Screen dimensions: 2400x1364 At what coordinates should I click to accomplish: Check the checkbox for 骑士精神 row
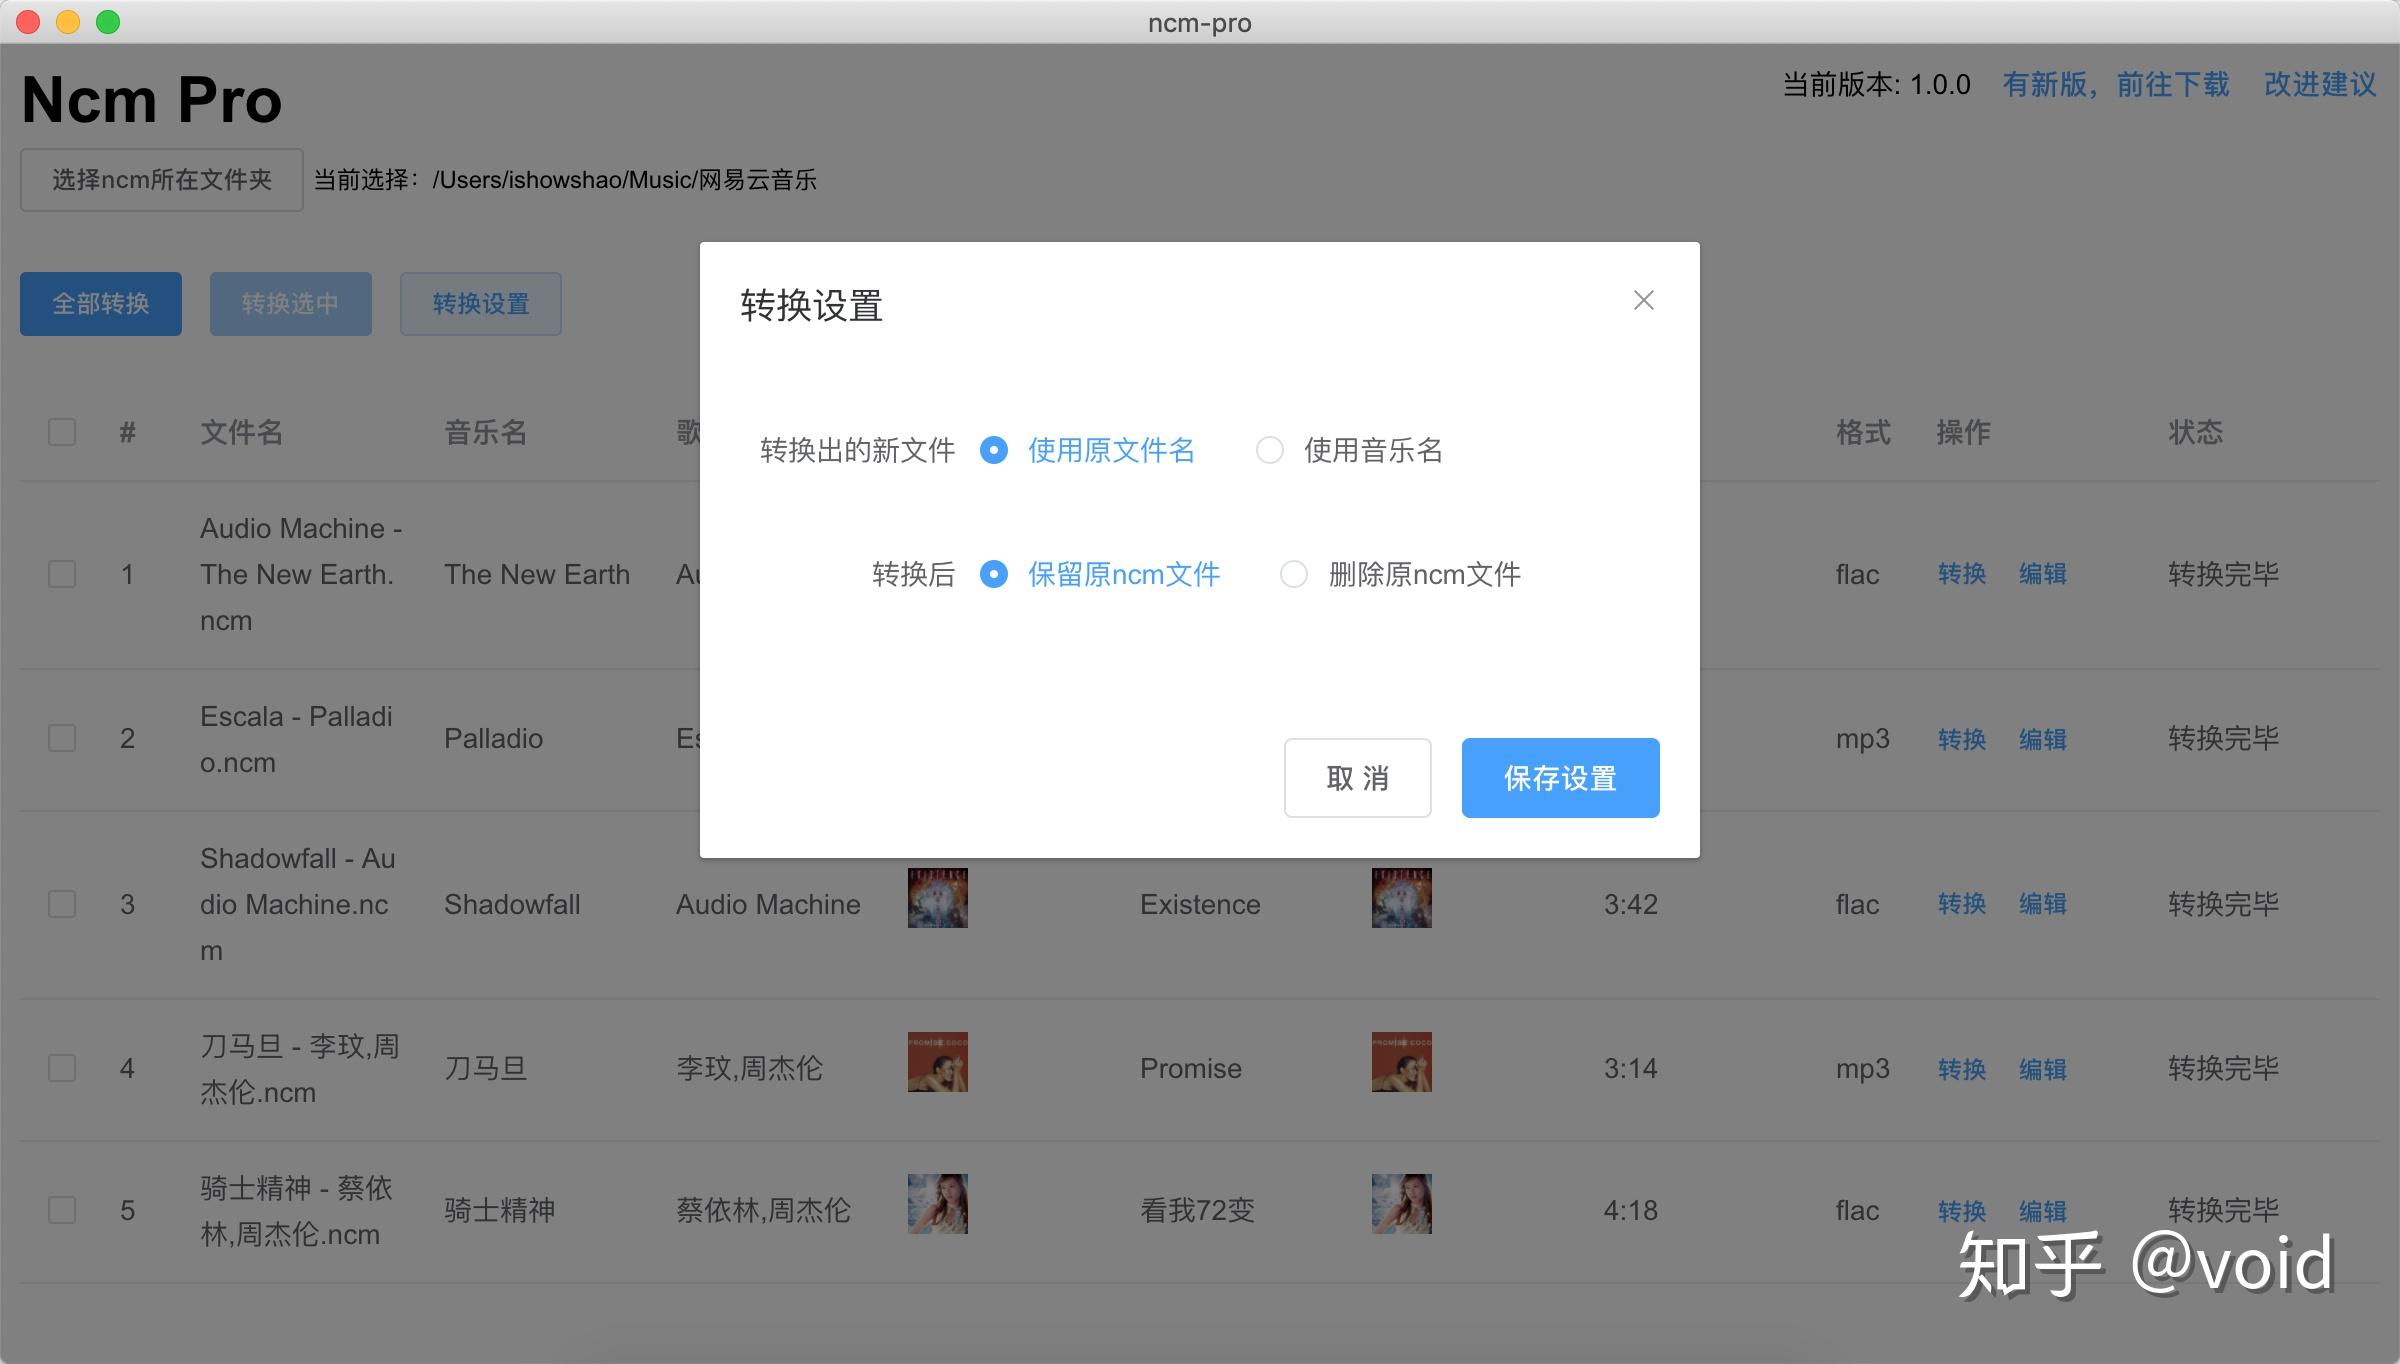61,1209
